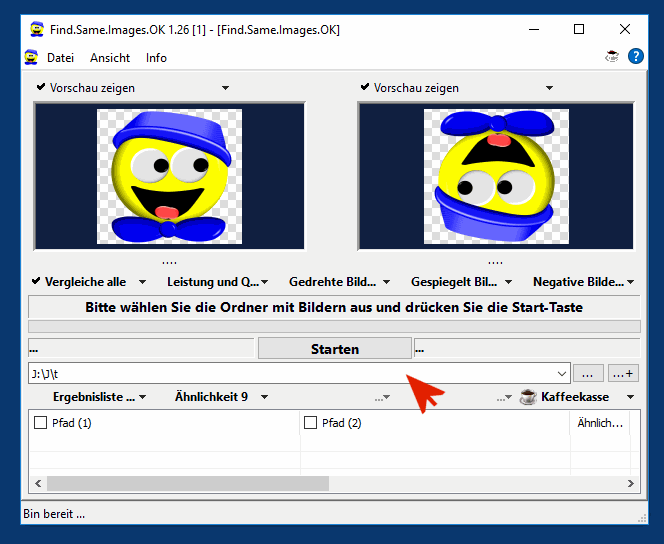664x544 pixels.
Task: Click the 'Bin bereit ...' status bar text
Action: point(54,514)
